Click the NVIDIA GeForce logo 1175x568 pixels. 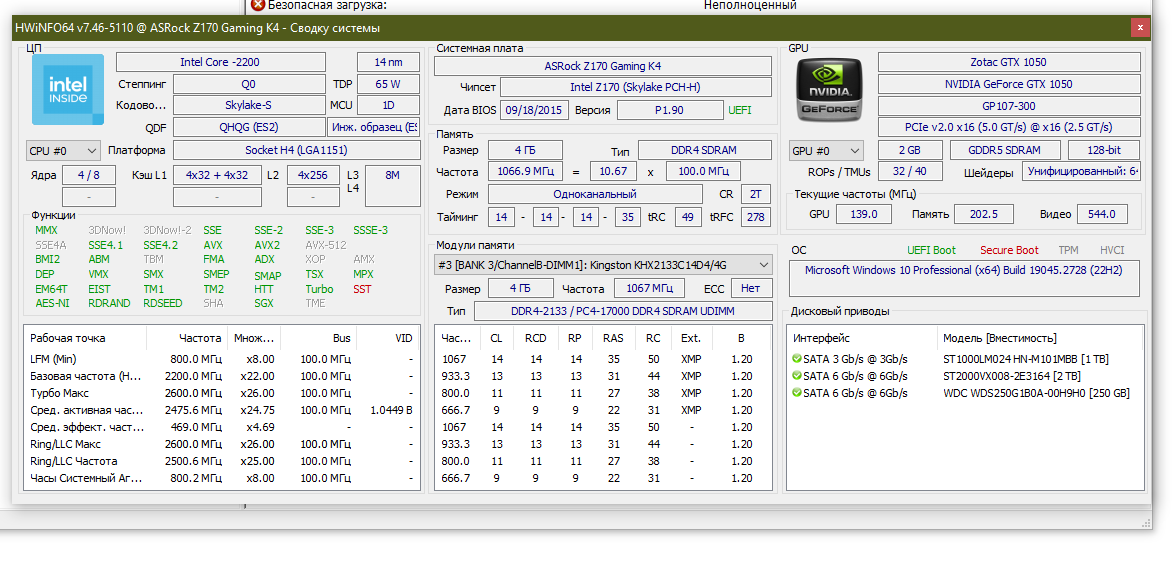tap(828, 88)
